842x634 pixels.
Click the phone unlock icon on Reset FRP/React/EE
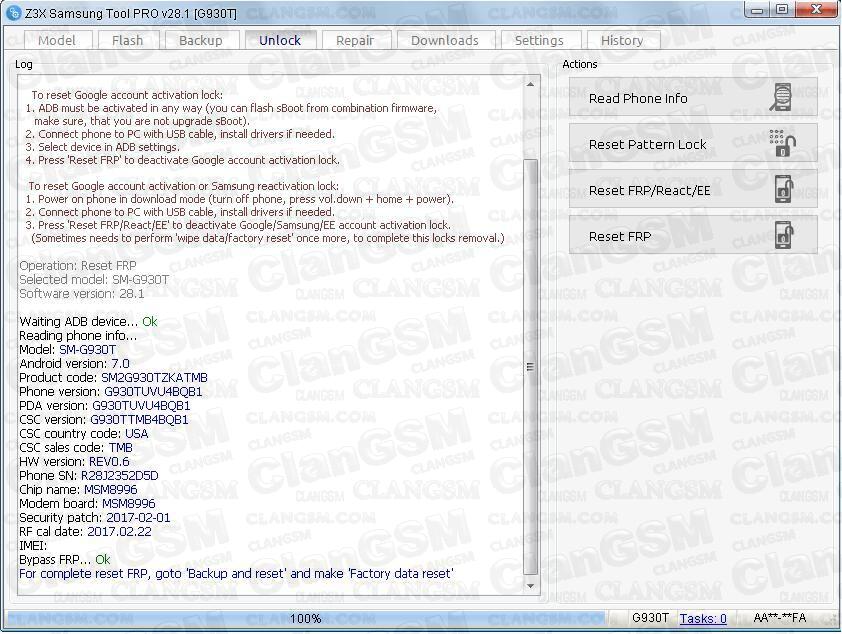784,190
